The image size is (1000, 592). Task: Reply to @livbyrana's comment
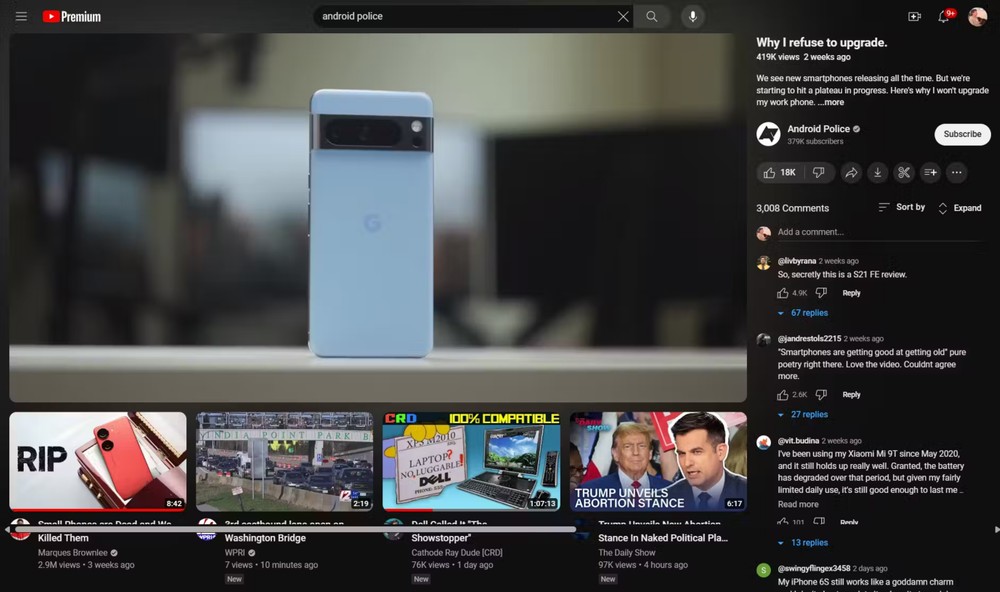coord(851,293)
